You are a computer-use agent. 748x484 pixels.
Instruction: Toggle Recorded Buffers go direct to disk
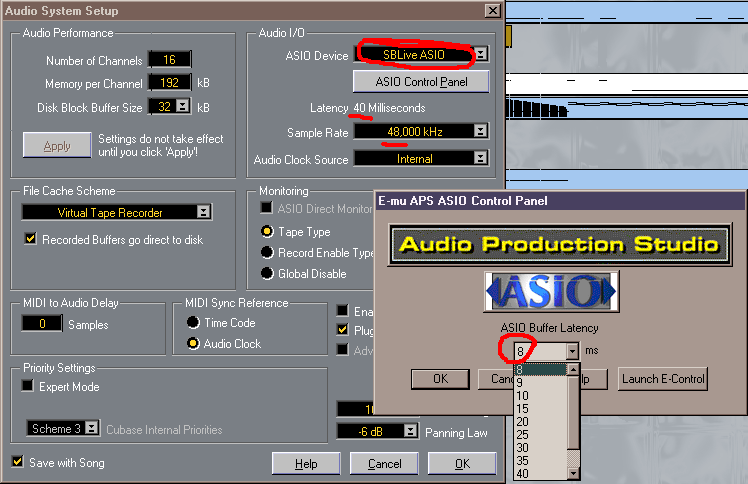click(31, 239)
